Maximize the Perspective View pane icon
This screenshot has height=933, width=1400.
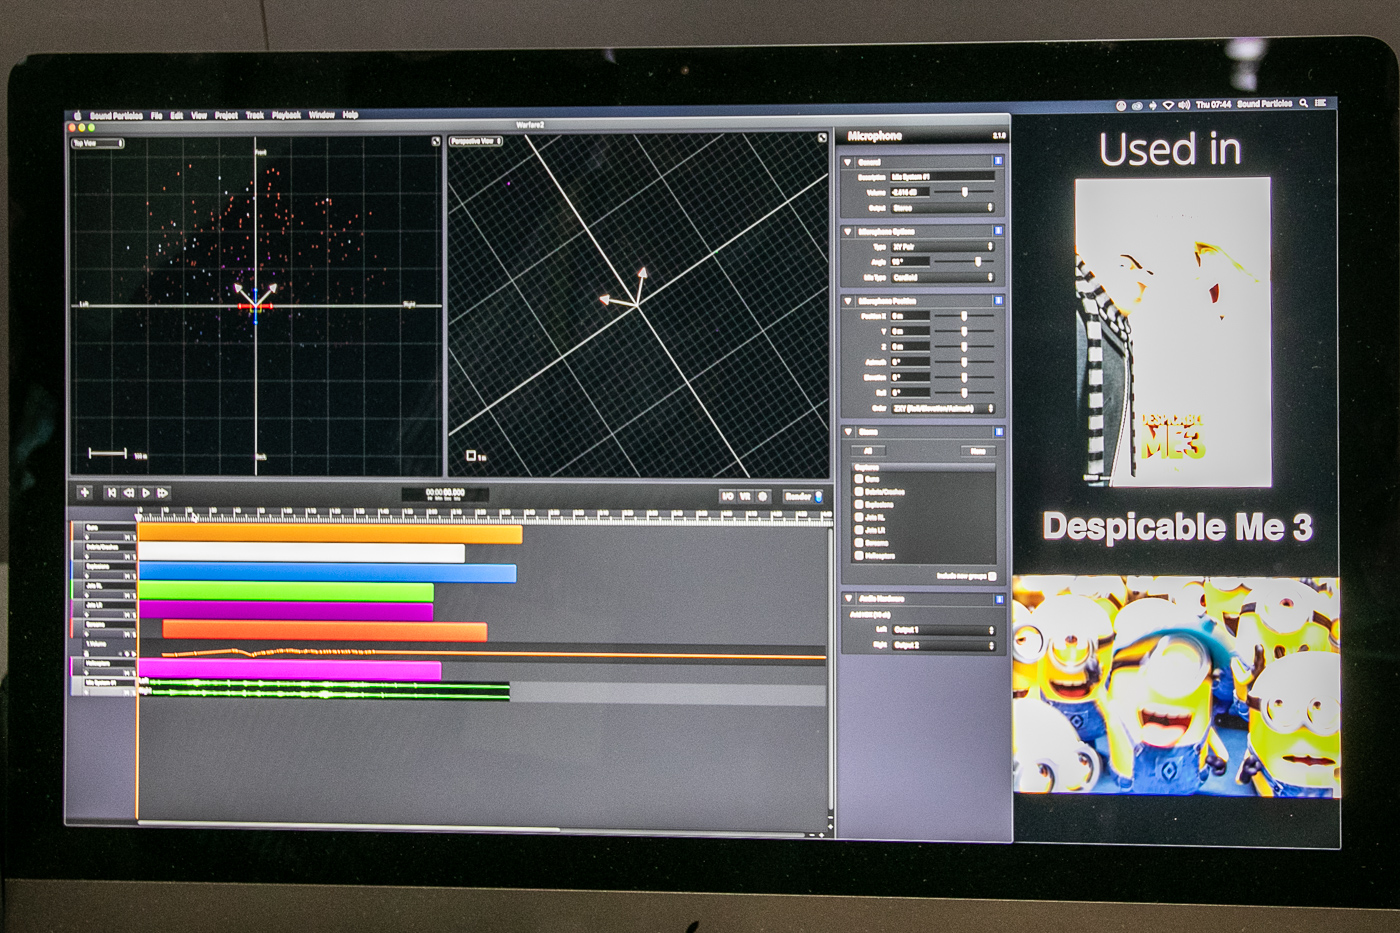pyautogui.click(x=822, y=137)
